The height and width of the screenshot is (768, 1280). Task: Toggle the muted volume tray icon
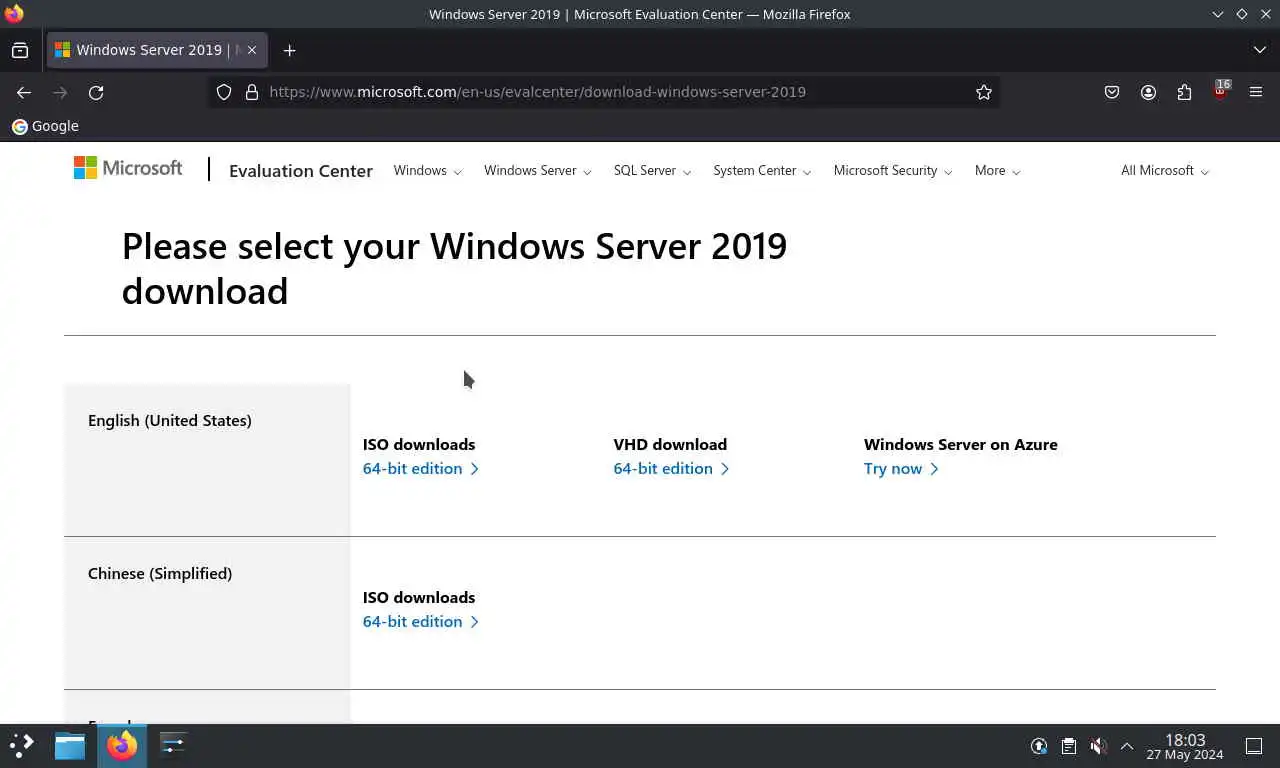[x=1098, y=746]
